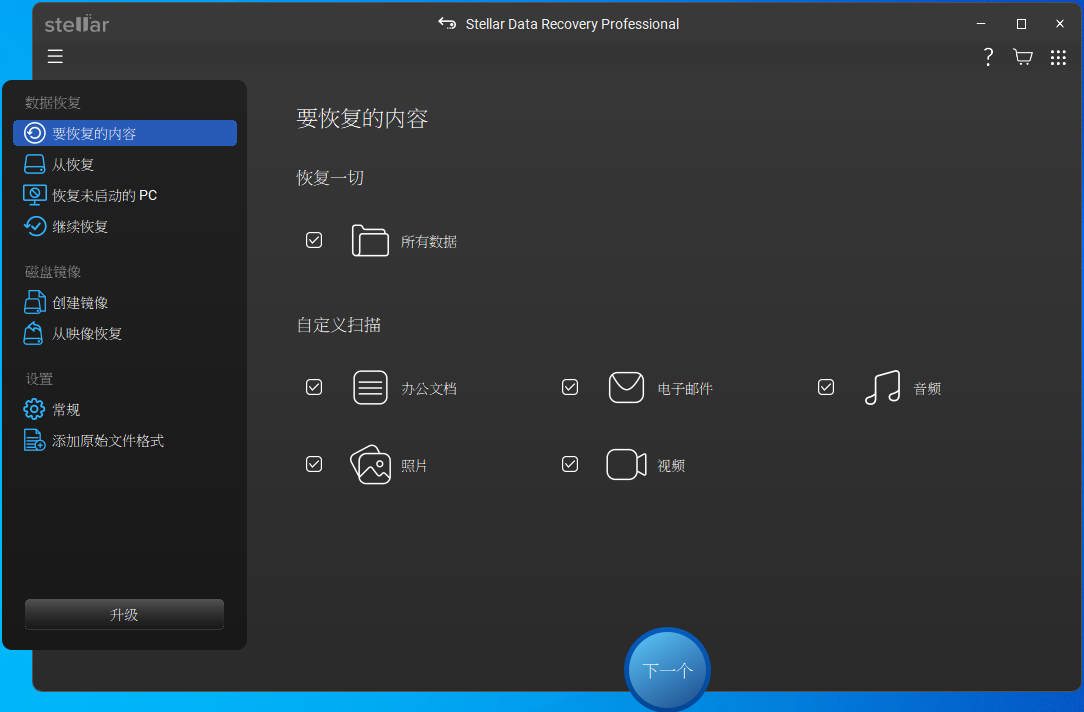Click the 照片 picture icon
1084x712 pixels.
371,465
